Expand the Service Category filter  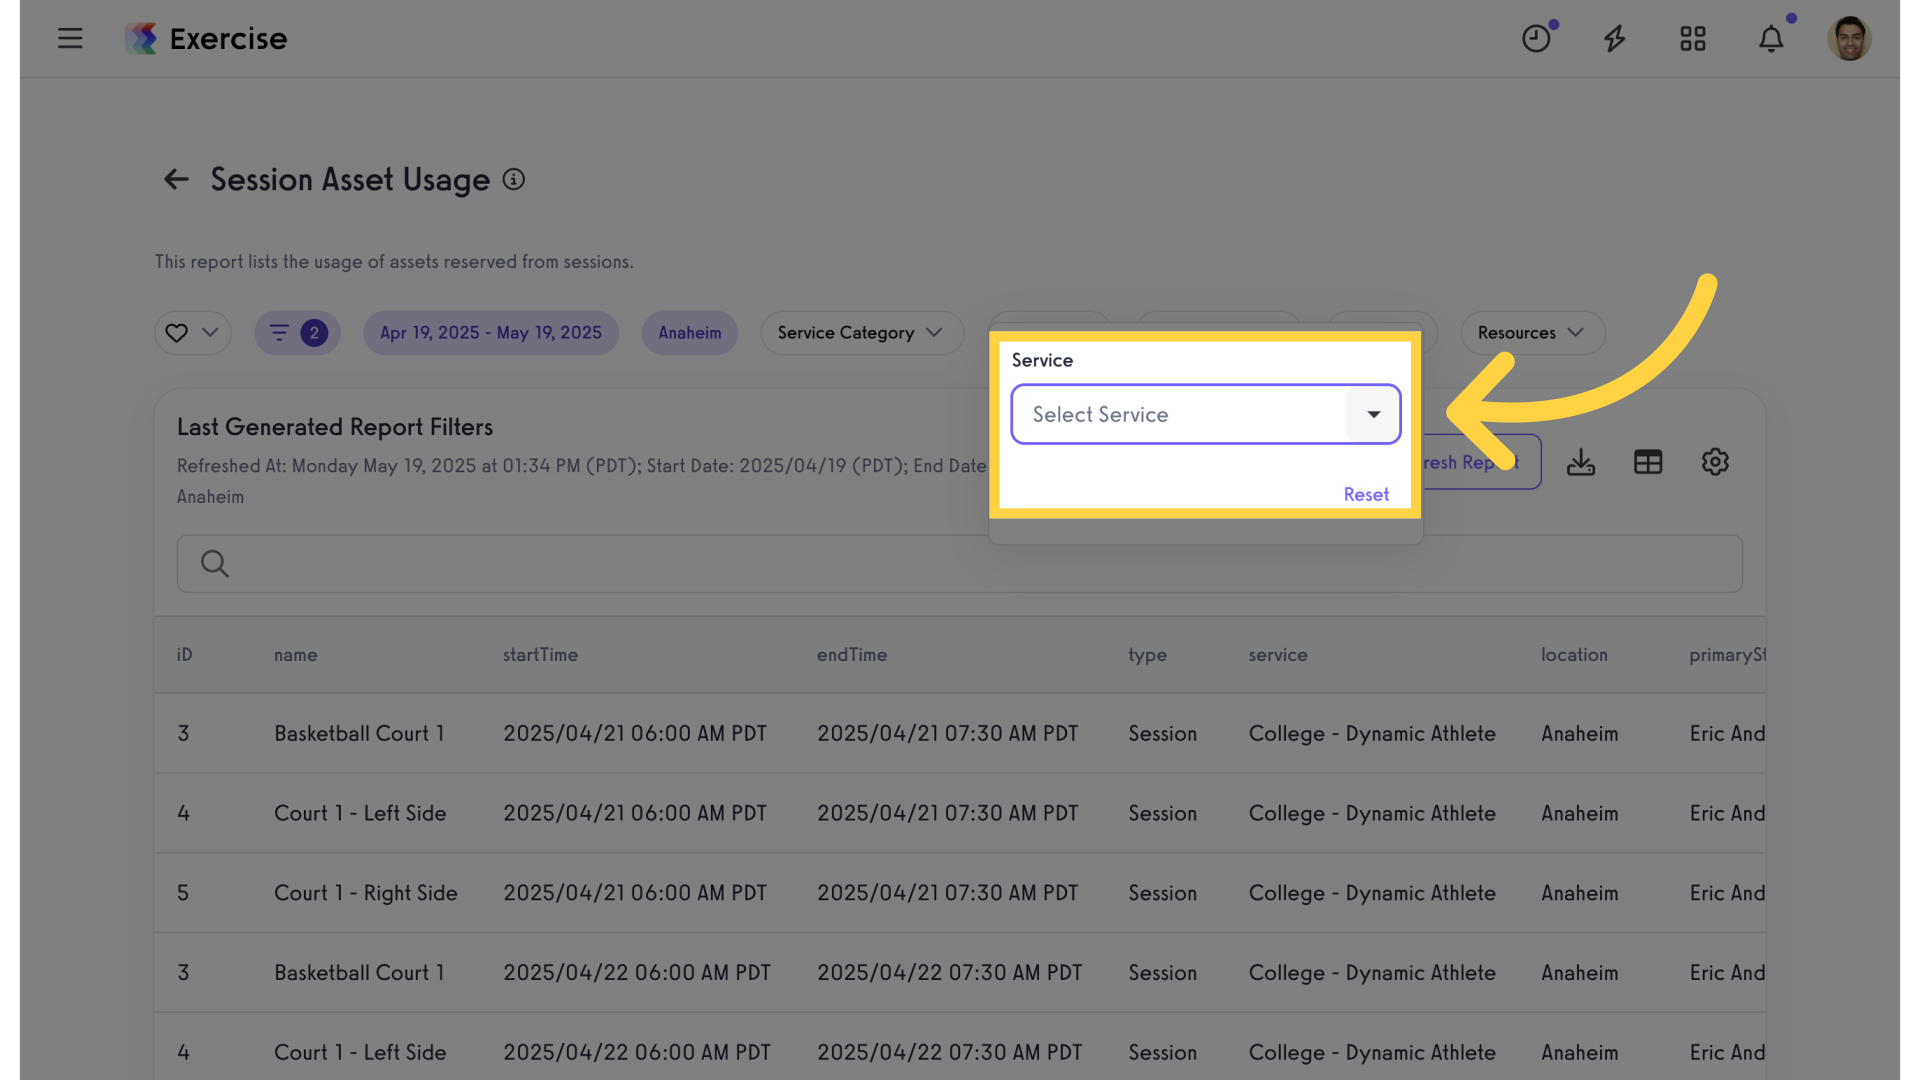pyautogui.click(x=861, y=333)
